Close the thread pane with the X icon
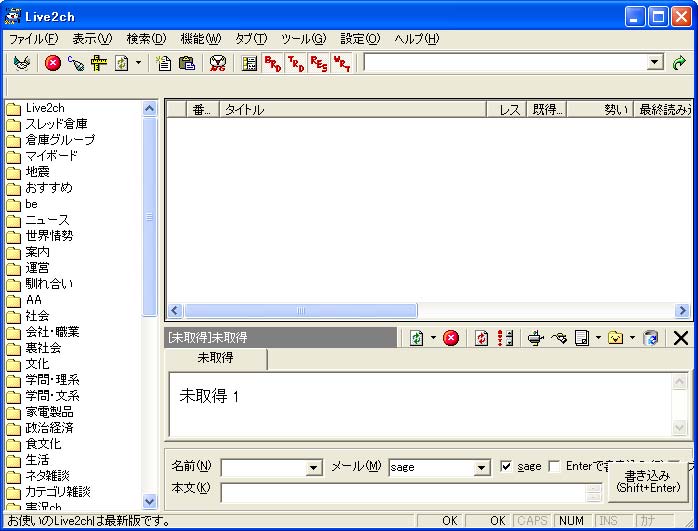Screen dimensions: 698x531 681,338
